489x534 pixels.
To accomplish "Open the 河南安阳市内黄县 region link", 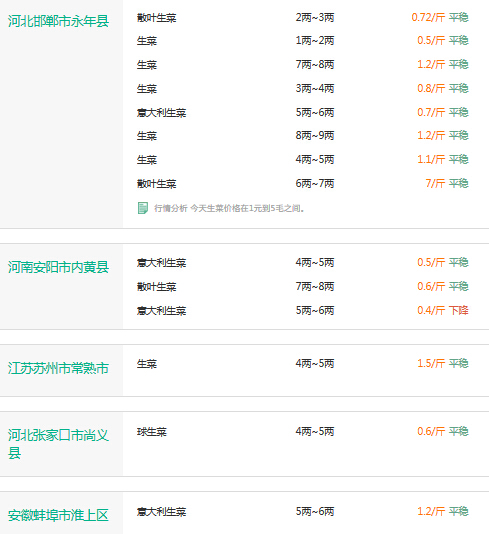I will coord(58,267).
